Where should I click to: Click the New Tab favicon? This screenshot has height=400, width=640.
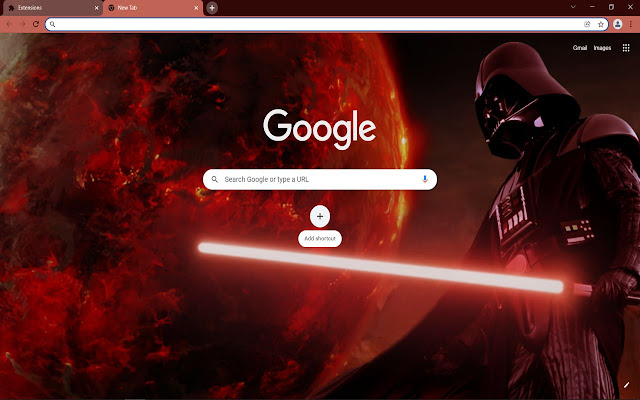point(111,8)
